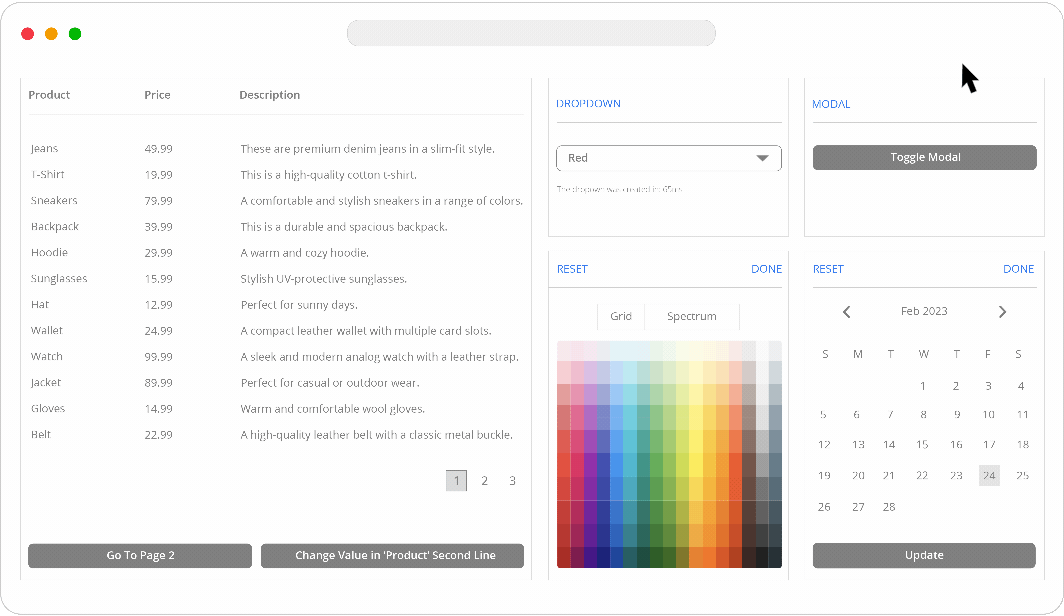
Task: Click the Backpack product cell
Action: pos(55,227)
